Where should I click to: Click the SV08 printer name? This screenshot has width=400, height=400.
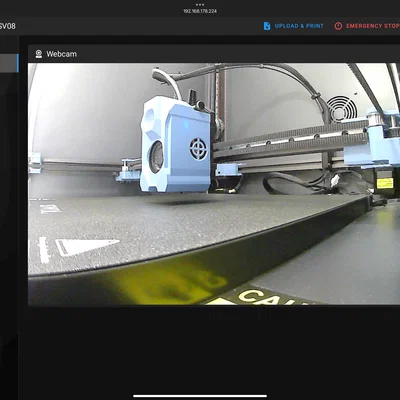click(x=7, y=26)
